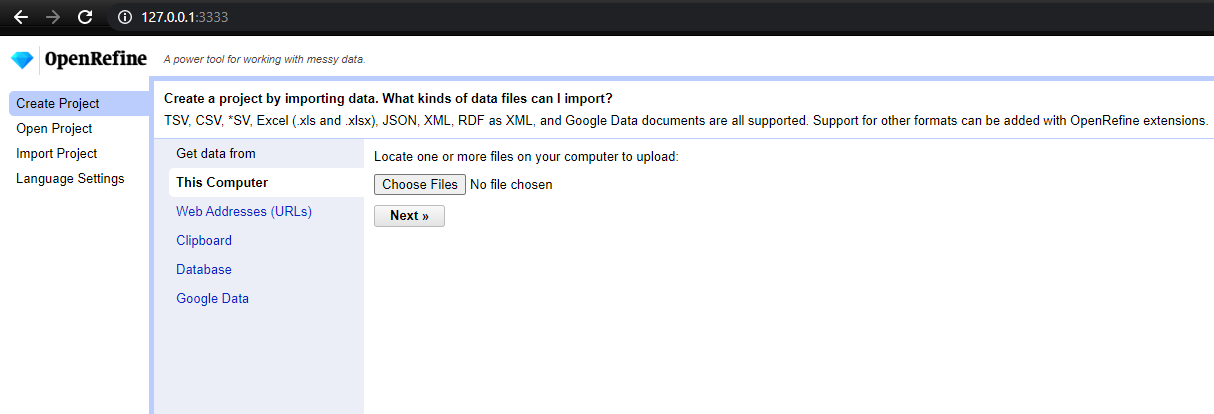
Task: Open the Google Data source option
Action: click(x=212, y=299)
